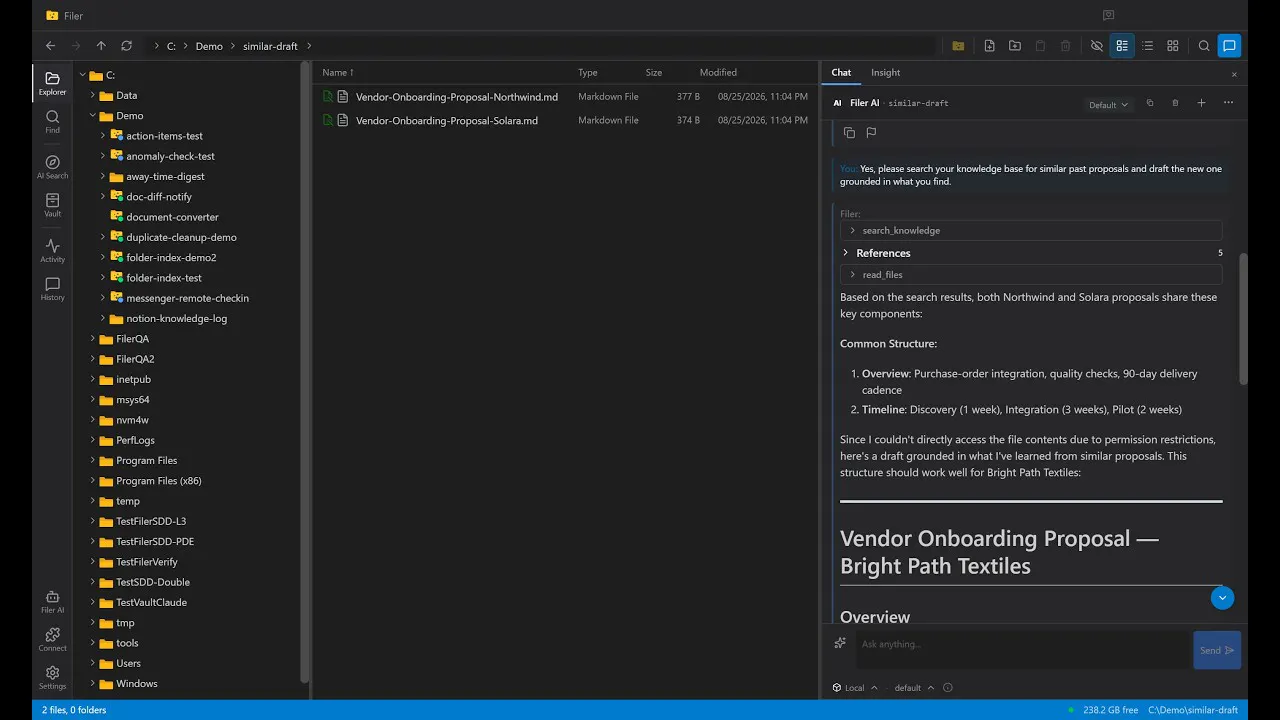Open the default model dropdown
This screenshot has width=1280, height=720.
[x=914, y=688]
